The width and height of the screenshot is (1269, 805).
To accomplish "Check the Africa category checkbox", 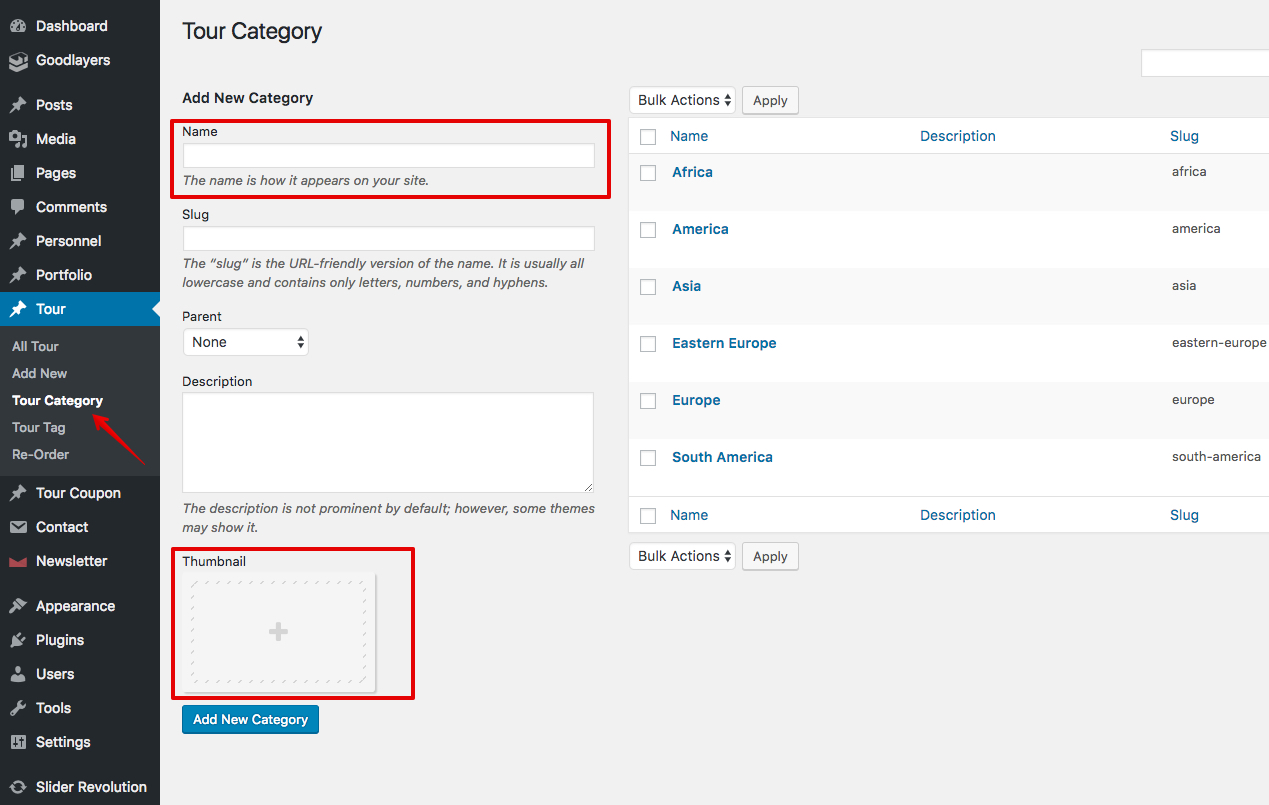I will tap(648, 173).
